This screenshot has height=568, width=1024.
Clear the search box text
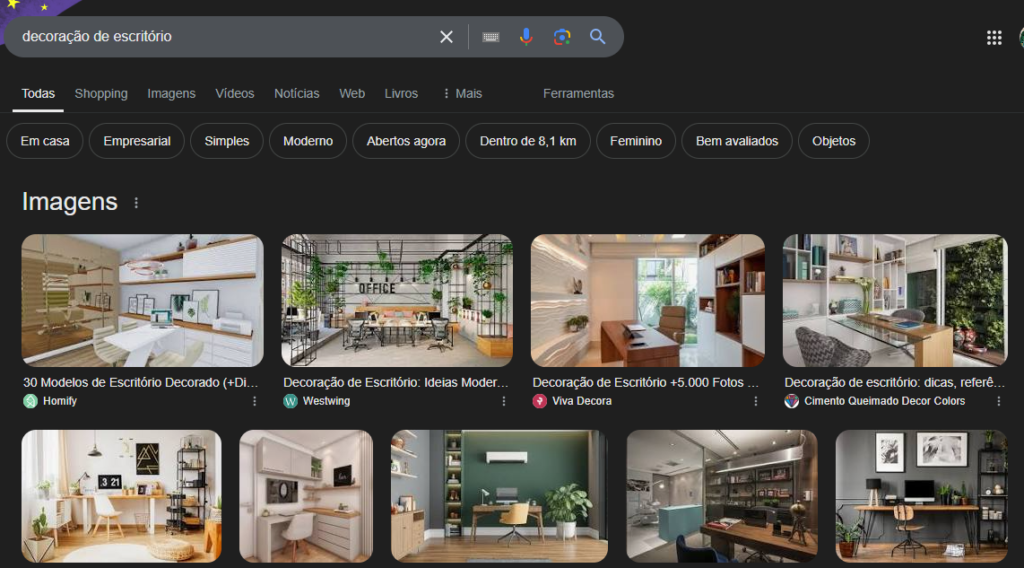pyautogui.click(x=446, y=37)
